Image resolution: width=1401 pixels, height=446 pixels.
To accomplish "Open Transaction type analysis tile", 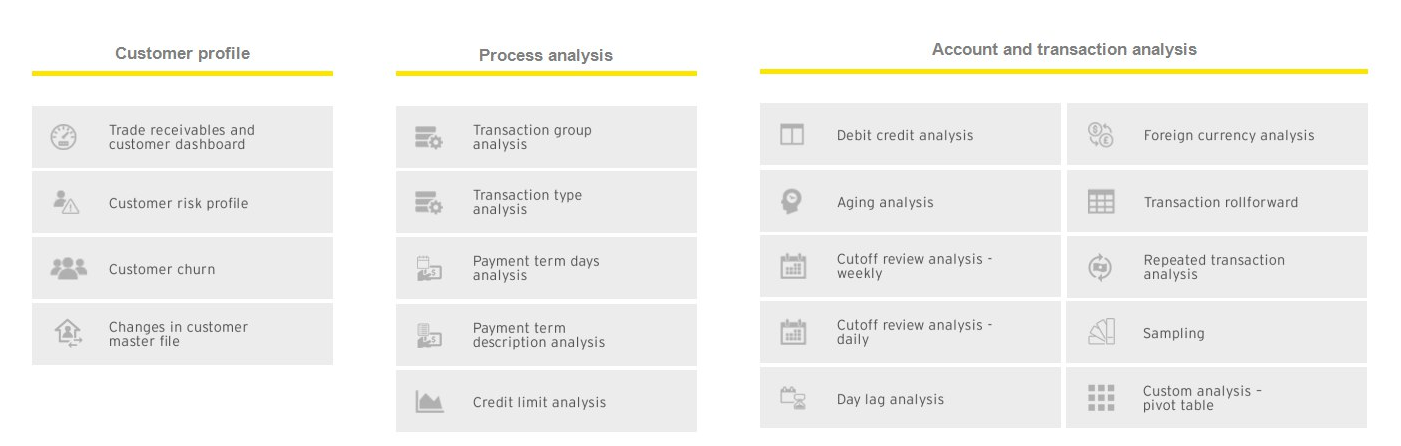I will coord(546,202).
